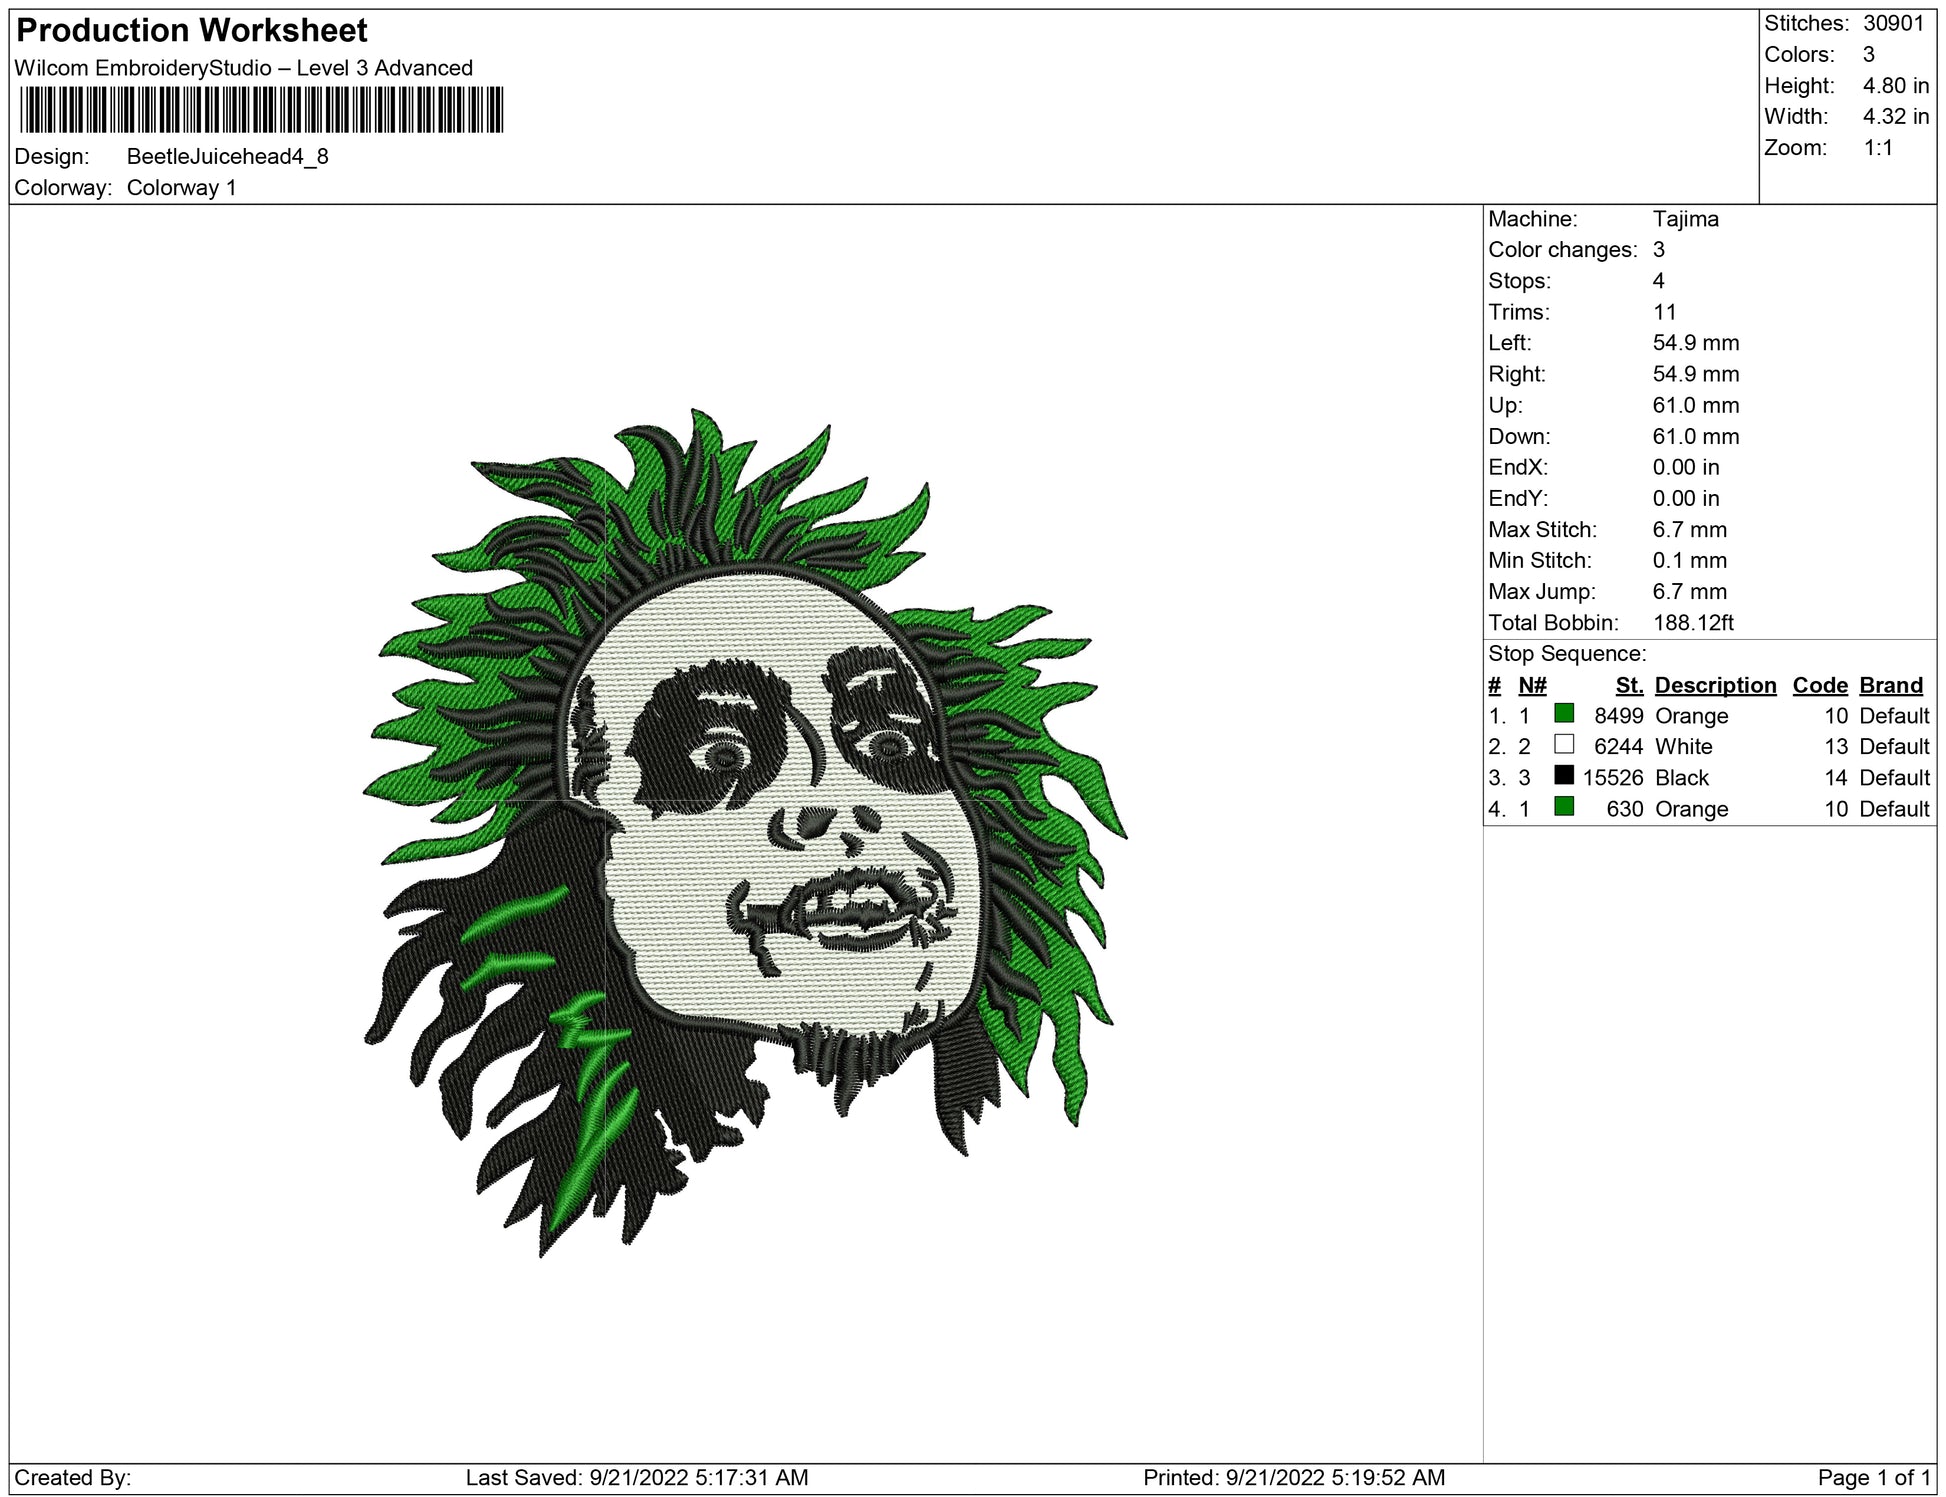Screen dimensions: 1946x1497
Task: Click the embroidered Beetlejuice face design preview
Action: (745, 830)
